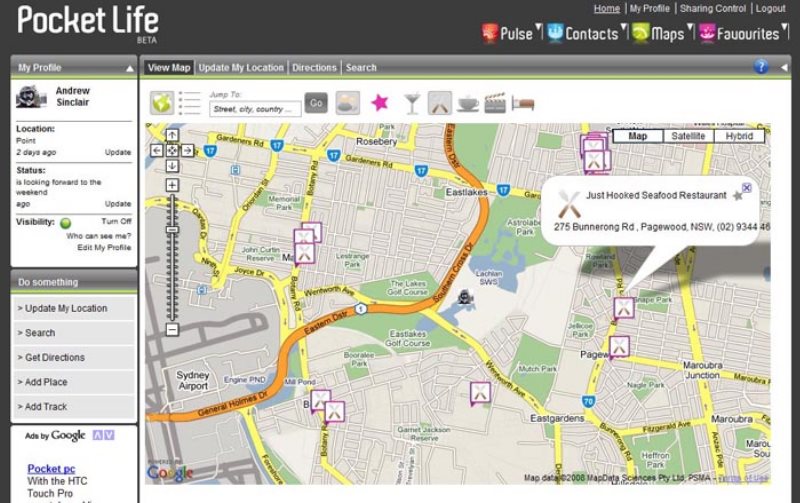Zoom out with minus button

(172, 330)
